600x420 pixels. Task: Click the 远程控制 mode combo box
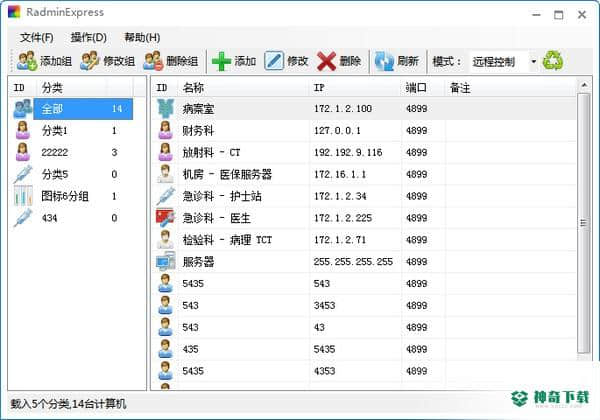[504, 61]
